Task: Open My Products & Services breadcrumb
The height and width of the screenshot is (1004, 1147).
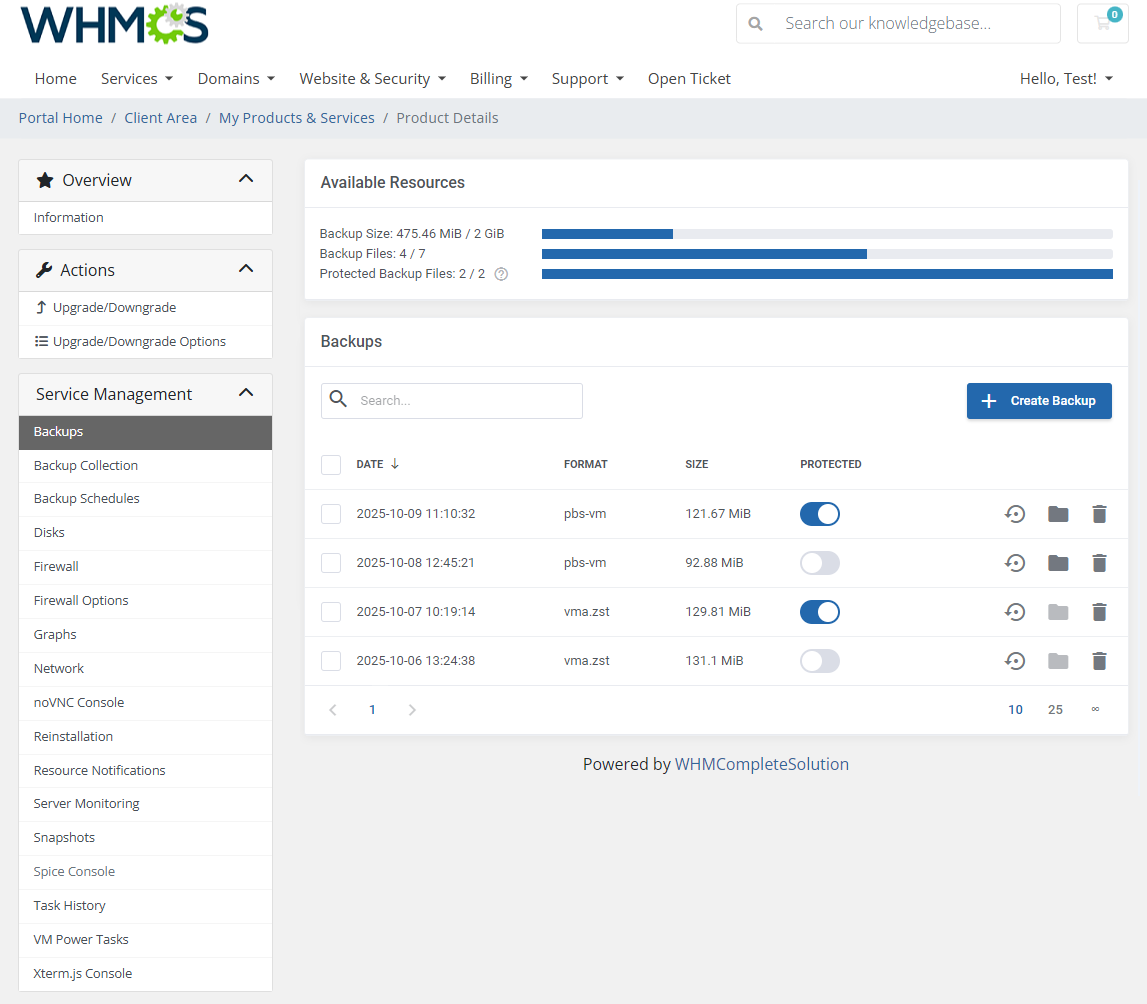Action: pos(296,118)
